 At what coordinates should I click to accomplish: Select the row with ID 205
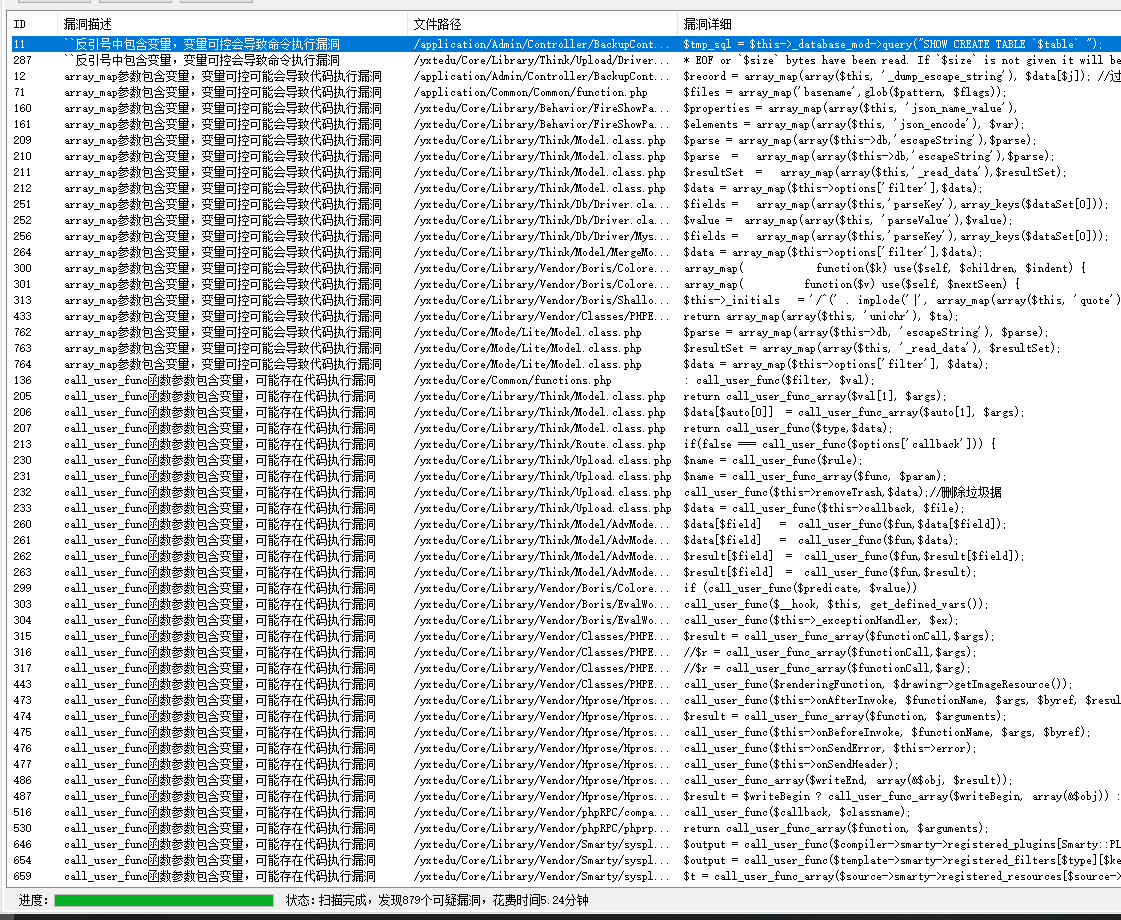click(x=566, y=396)
